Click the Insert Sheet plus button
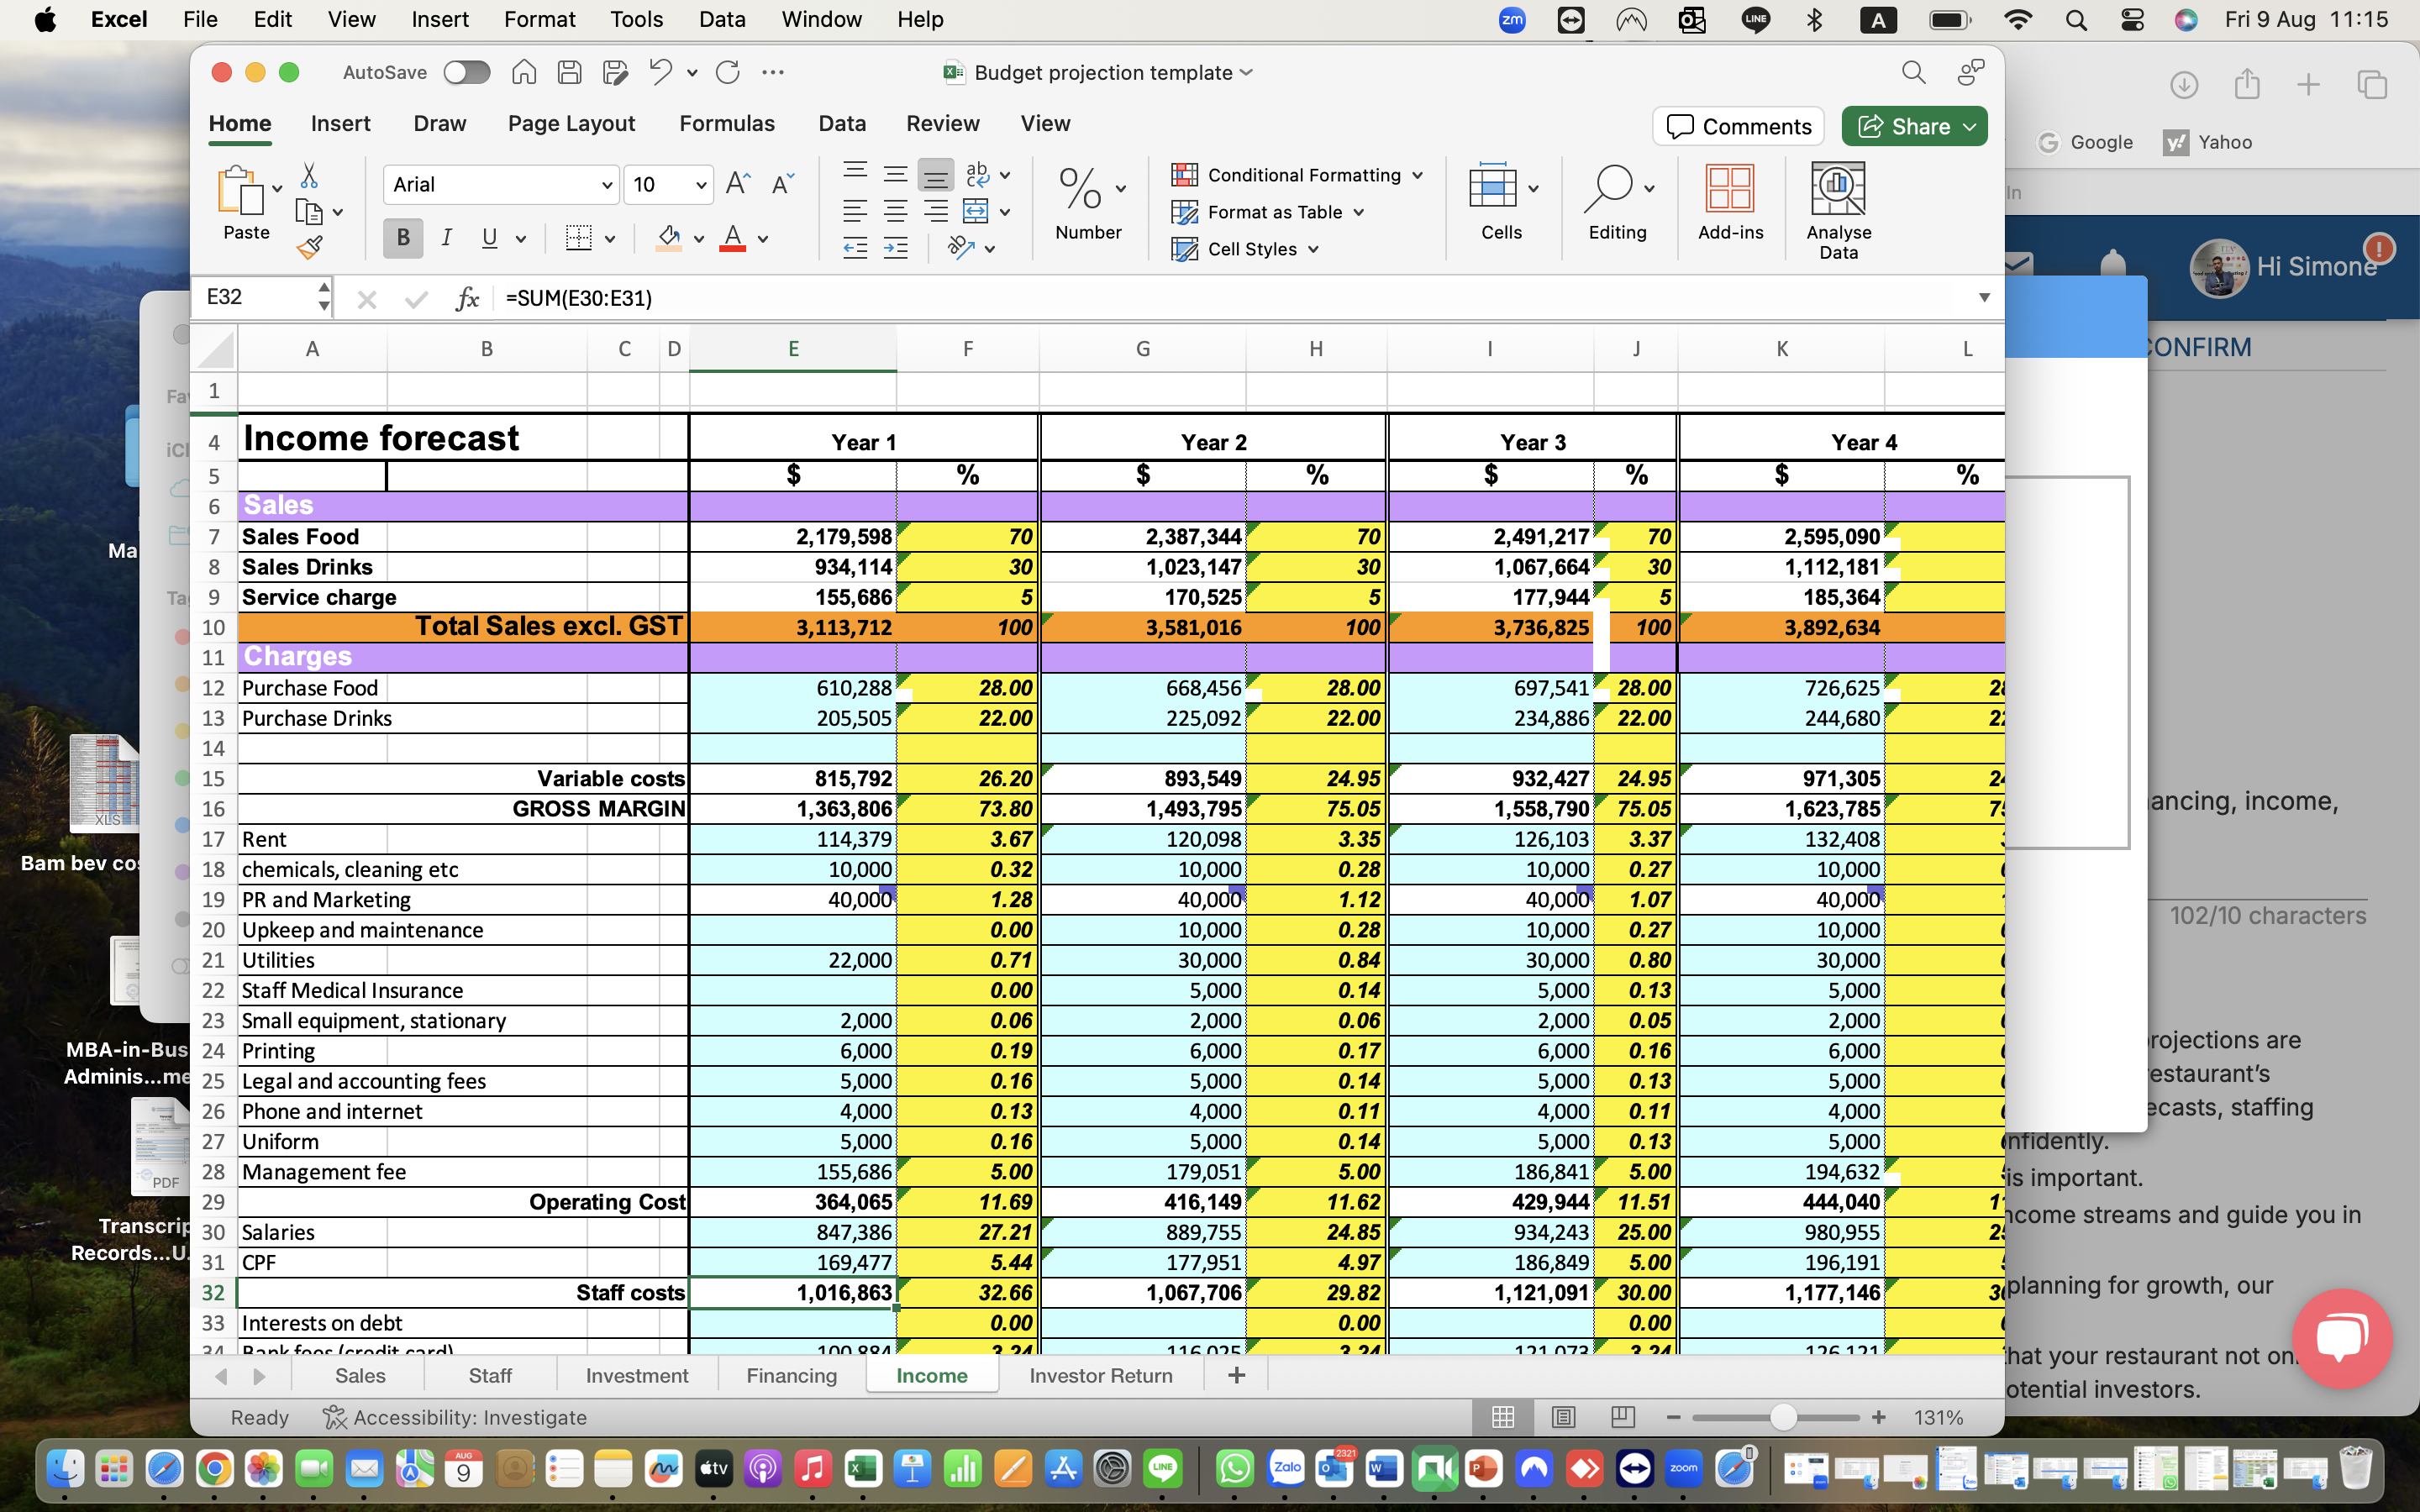 pyautogui.click(x=1235, y=1374)
